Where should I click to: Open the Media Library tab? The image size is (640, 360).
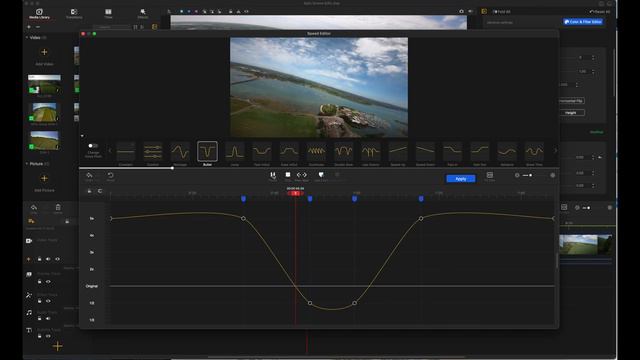[x=39, y=14]
